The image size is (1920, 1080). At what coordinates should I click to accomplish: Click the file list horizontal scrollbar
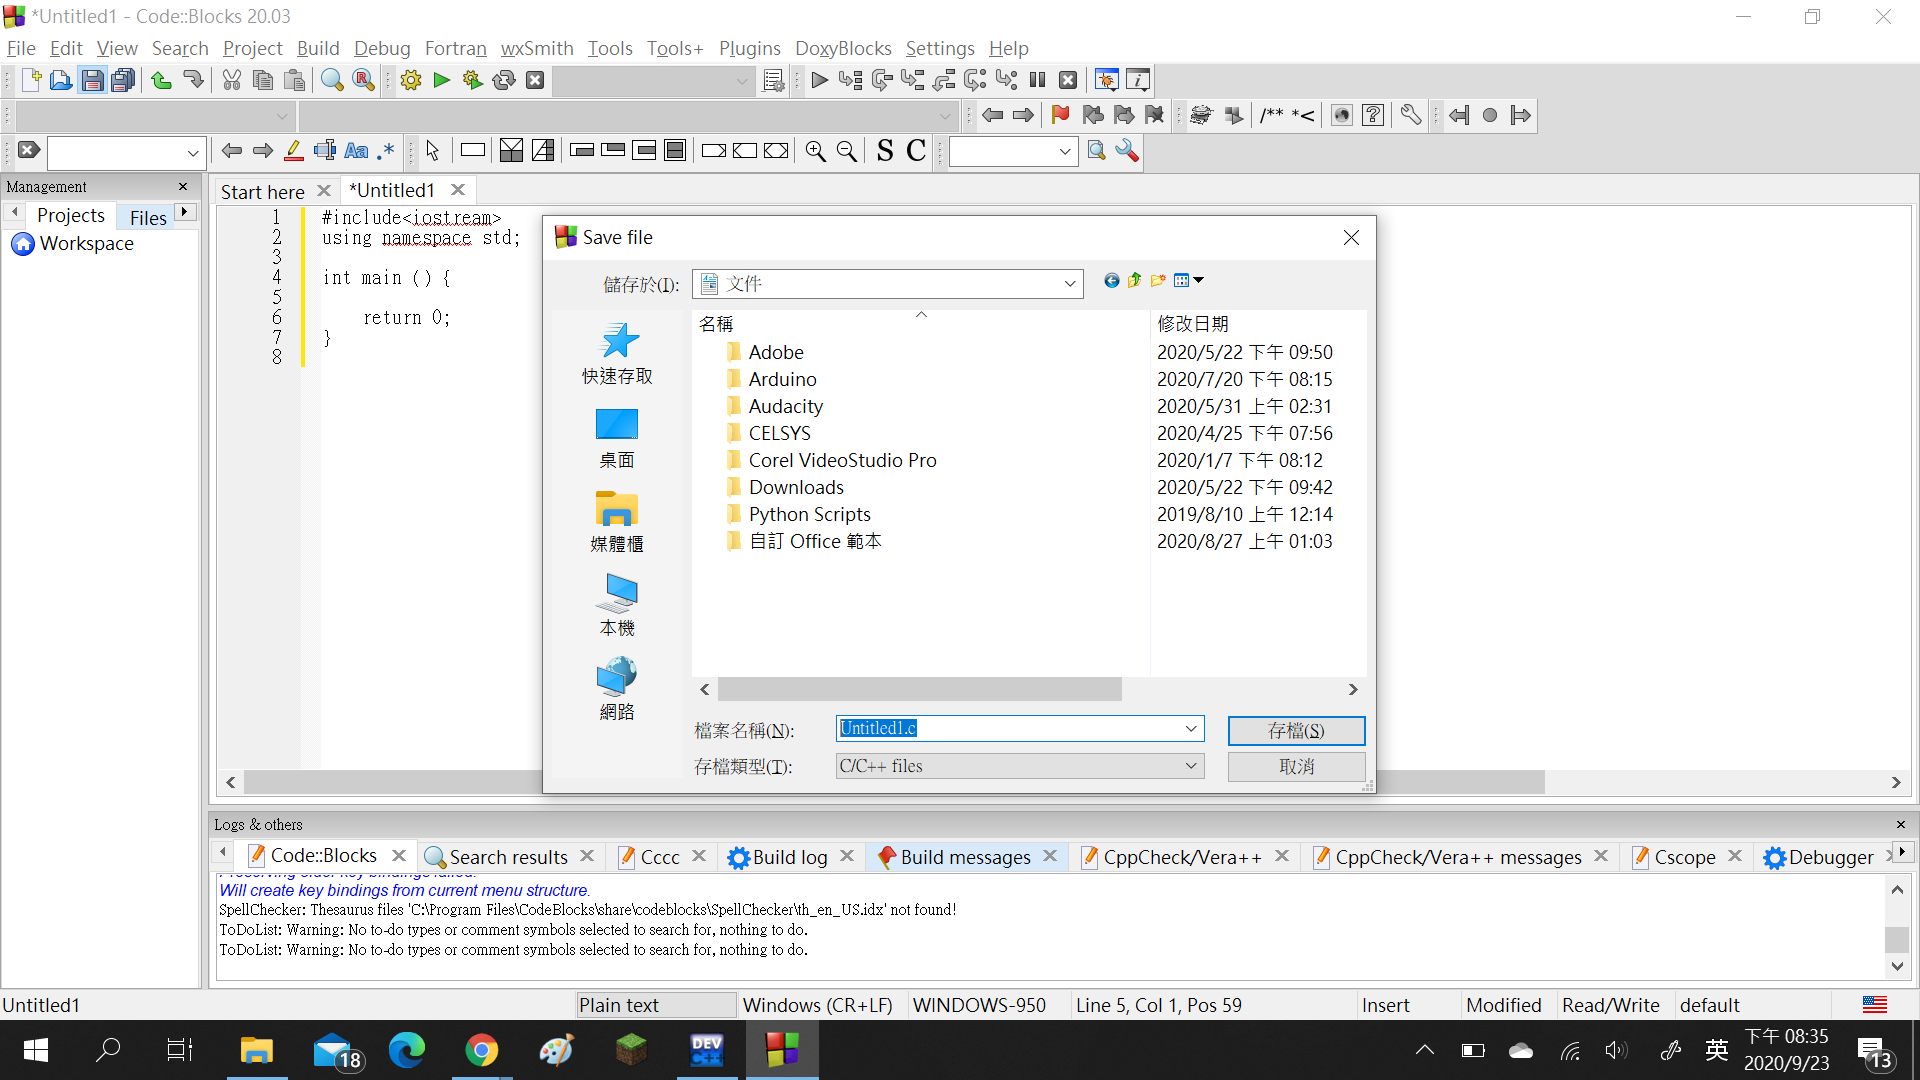coord(919,689)
